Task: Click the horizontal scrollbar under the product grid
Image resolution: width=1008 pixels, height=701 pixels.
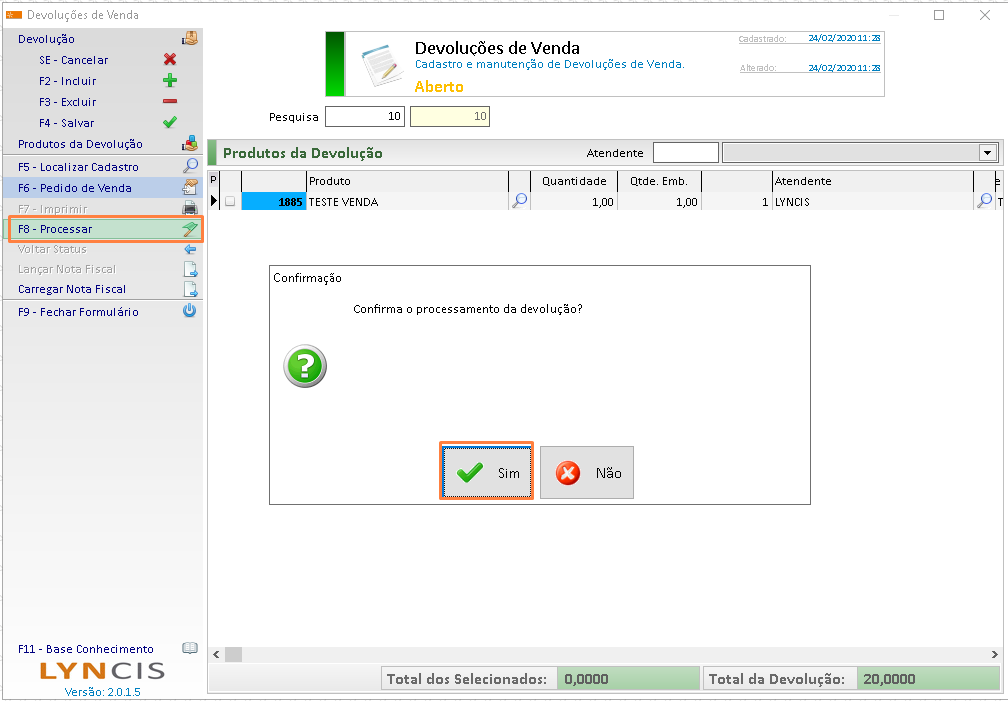Action: 600,655
